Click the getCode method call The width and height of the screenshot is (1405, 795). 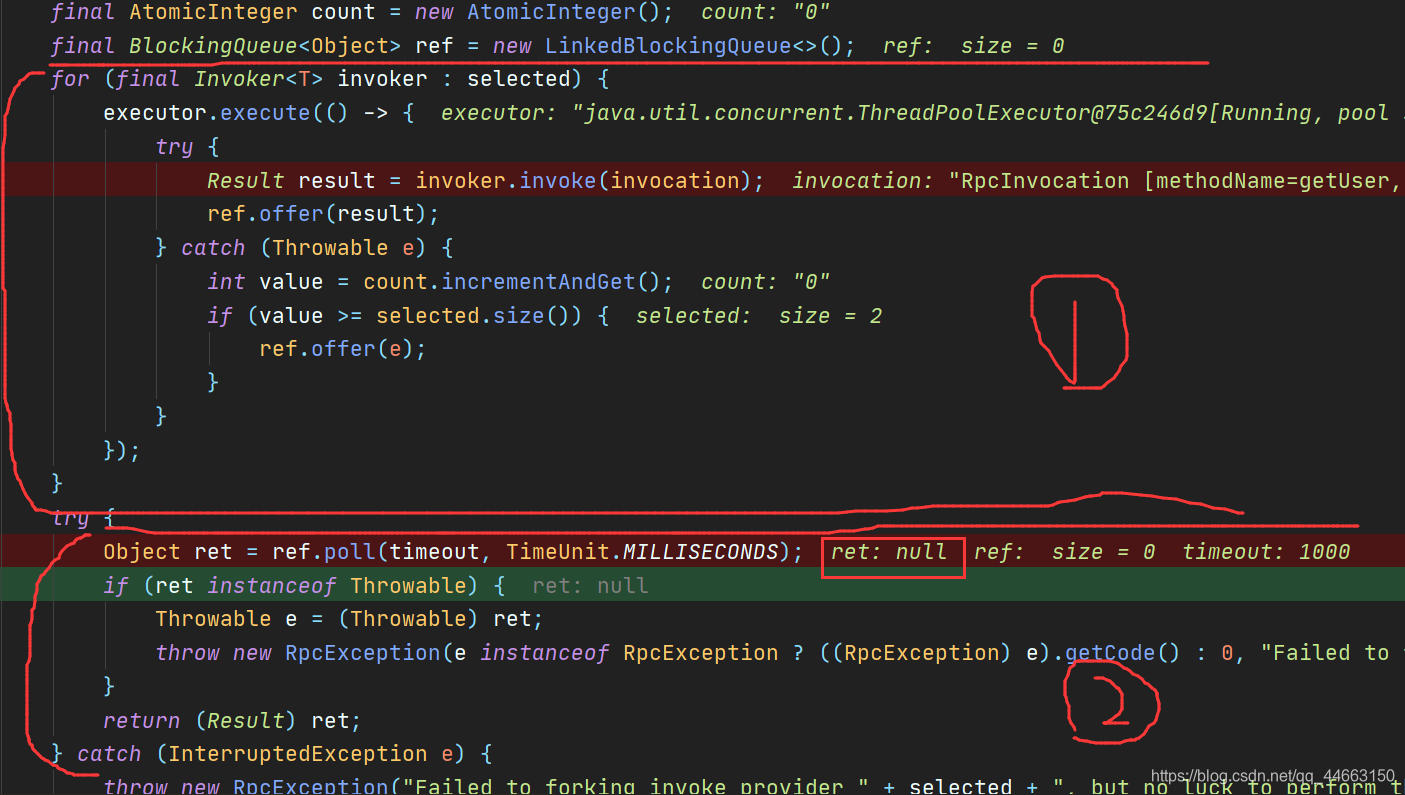coord(1110,653)
